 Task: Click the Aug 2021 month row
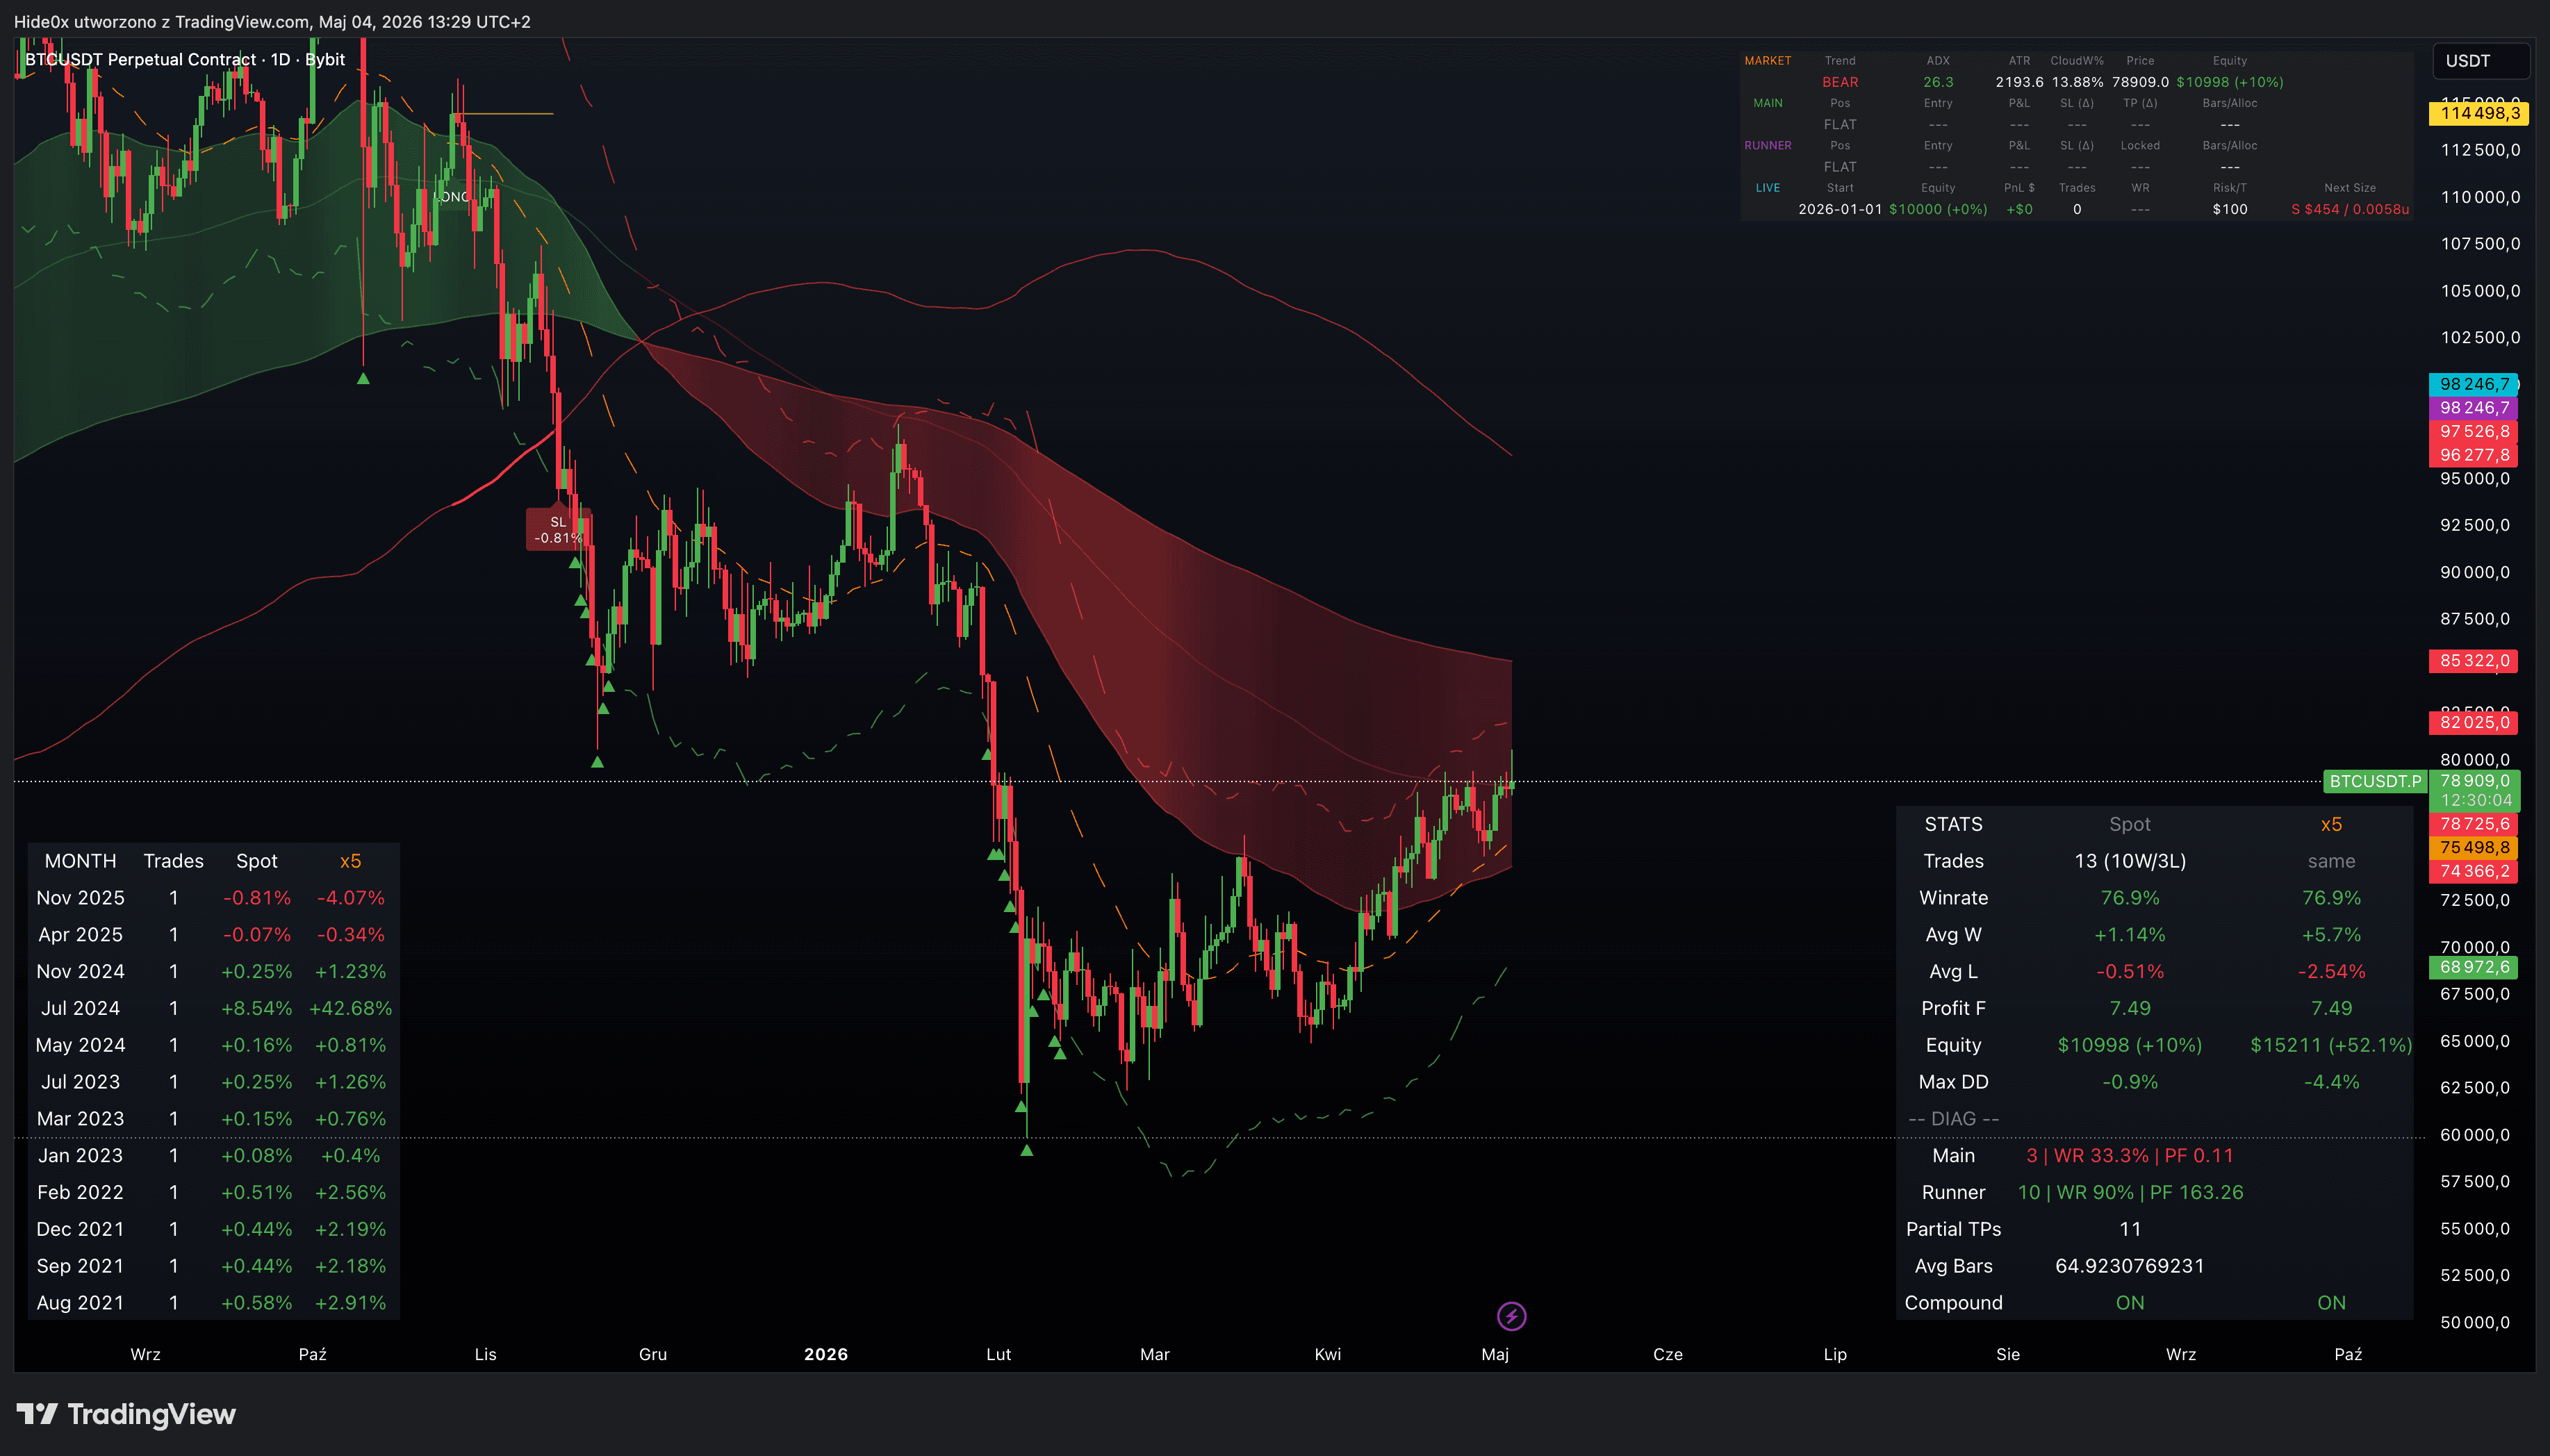[x=213, y=1303]
